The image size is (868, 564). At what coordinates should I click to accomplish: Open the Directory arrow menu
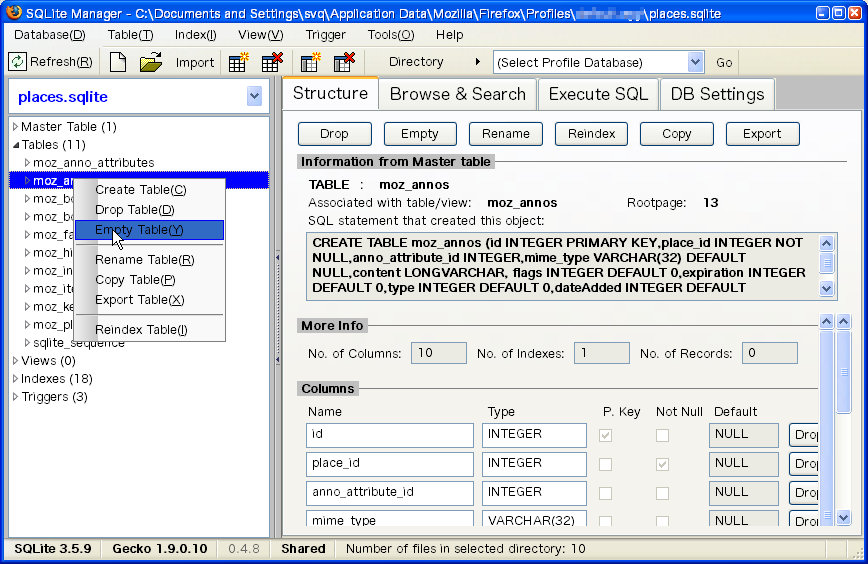click(x=478, y=61)
